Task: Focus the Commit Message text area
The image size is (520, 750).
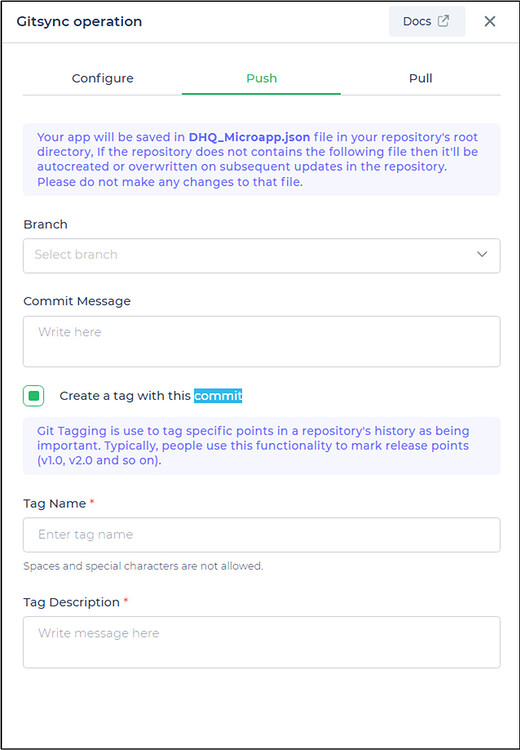Action: click(x=262, y=342)
